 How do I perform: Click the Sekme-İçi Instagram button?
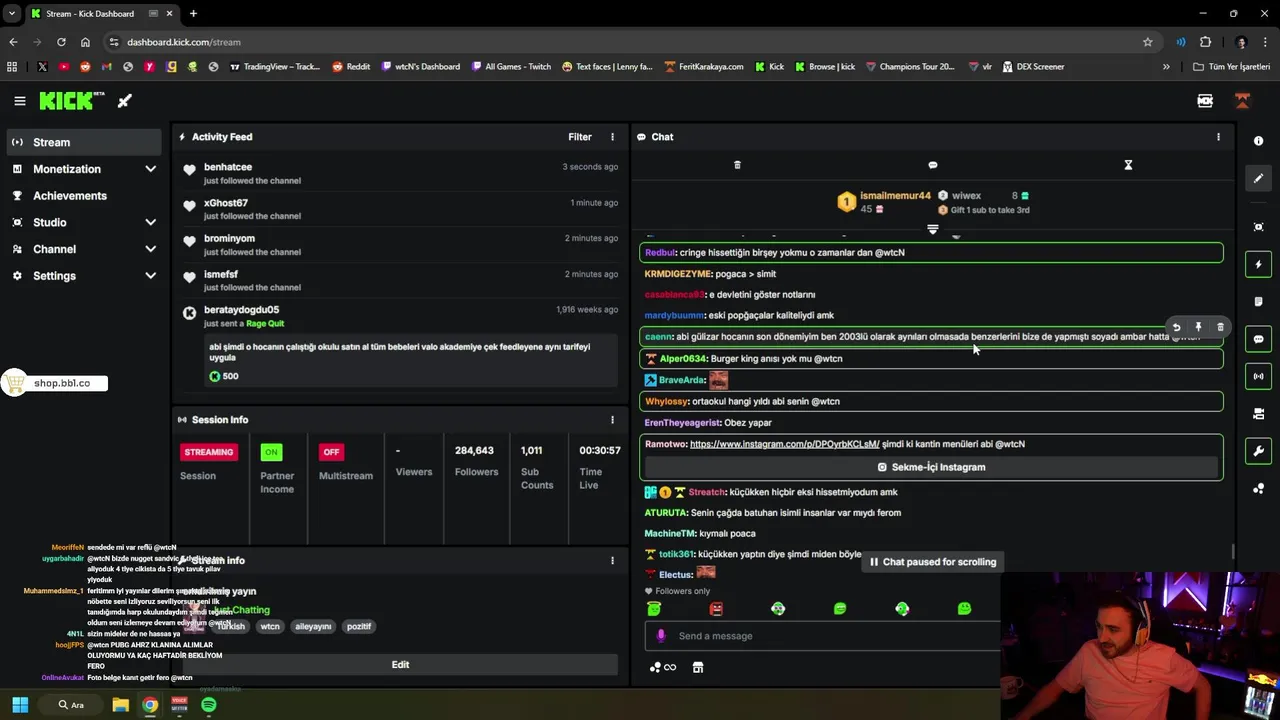[x=931, y=467]
